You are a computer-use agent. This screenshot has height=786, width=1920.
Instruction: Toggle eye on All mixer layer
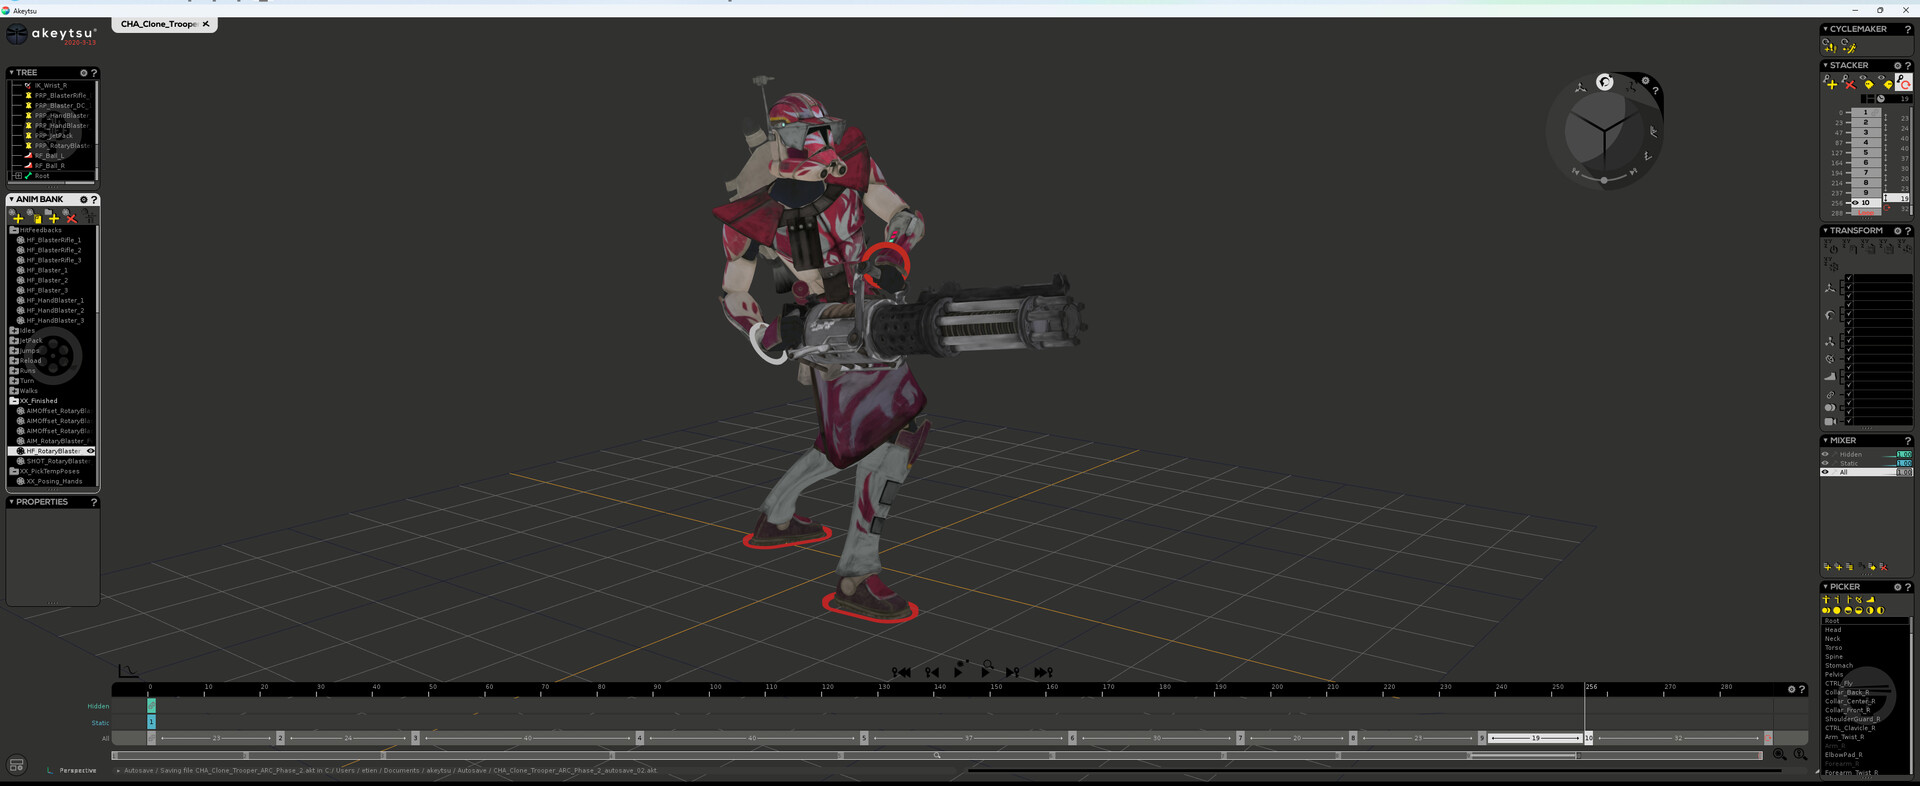(x=1825, y=472)
